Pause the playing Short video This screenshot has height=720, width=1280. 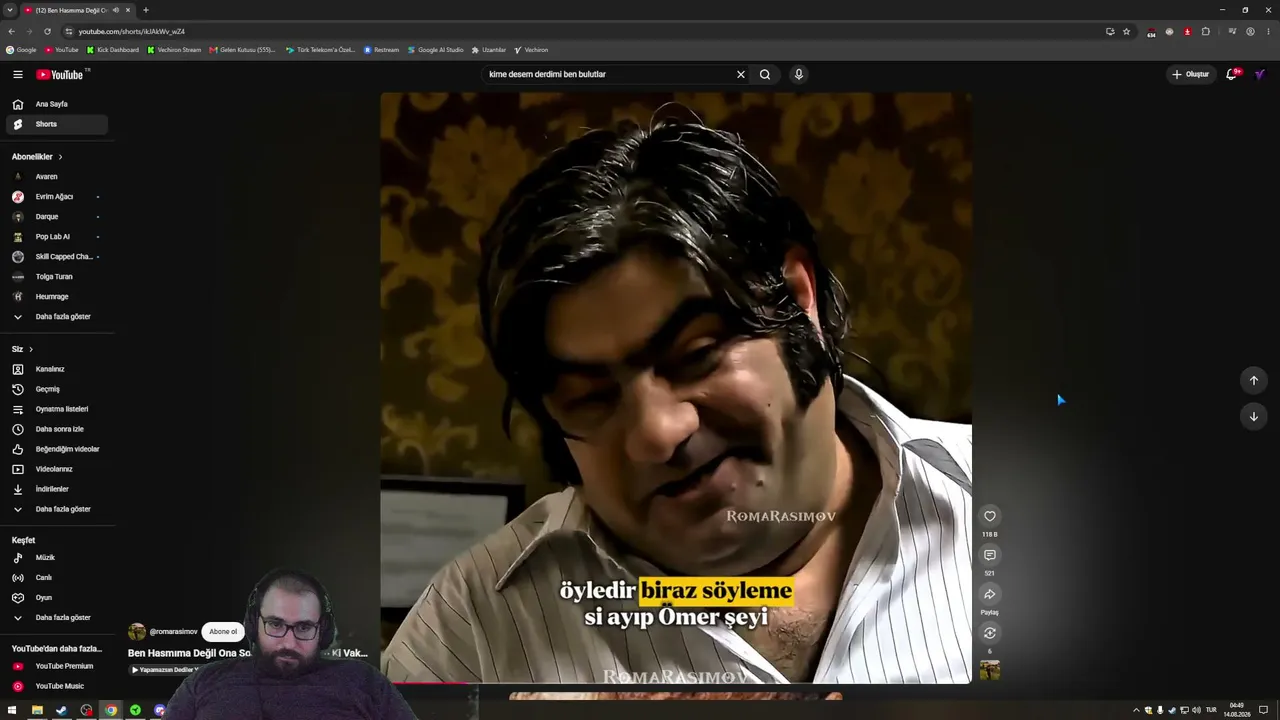coord(676,388)
